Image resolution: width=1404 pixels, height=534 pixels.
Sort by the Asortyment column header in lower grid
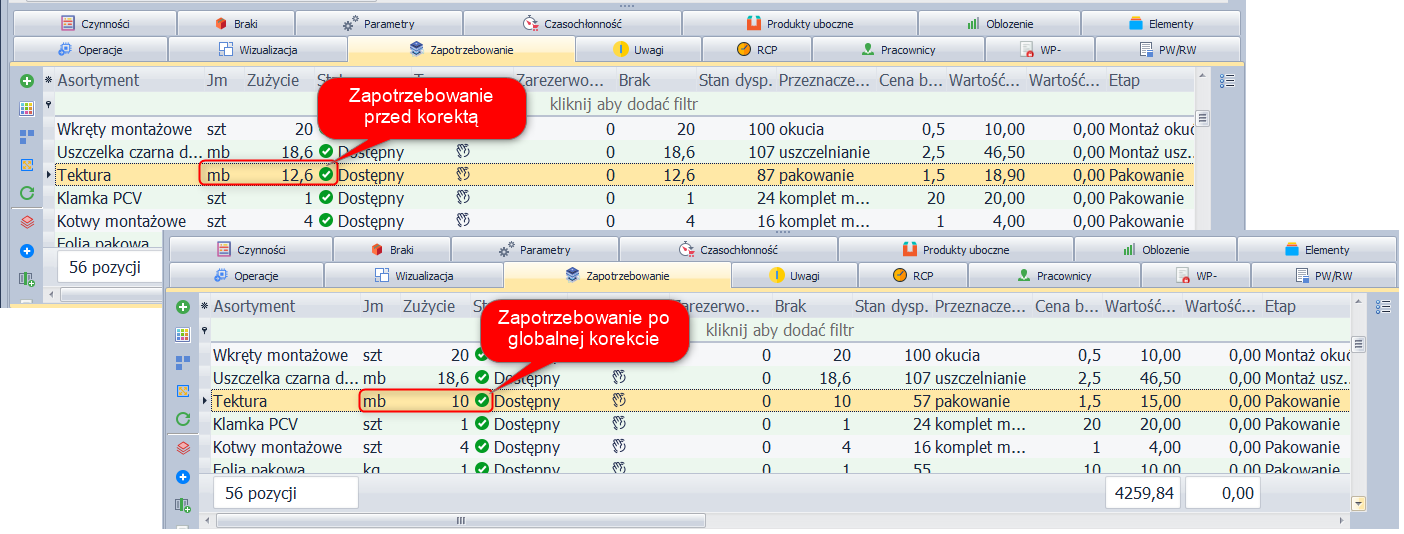(x=254, y=307)
